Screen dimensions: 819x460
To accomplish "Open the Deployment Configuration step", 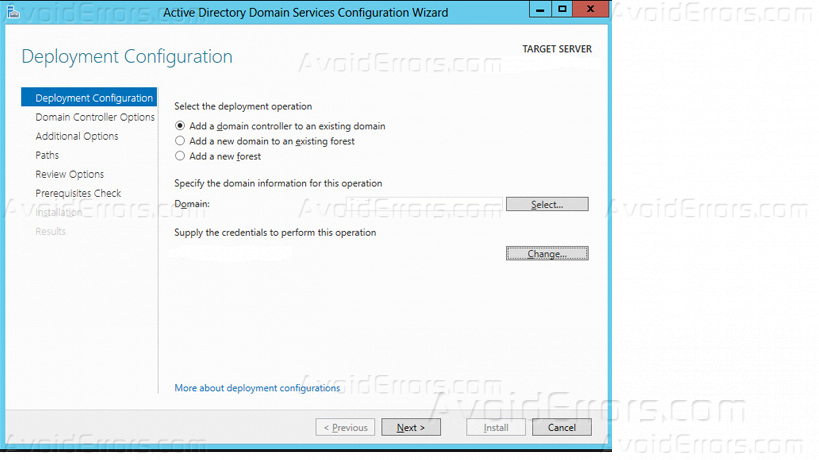I will click(x=93, y=98).
